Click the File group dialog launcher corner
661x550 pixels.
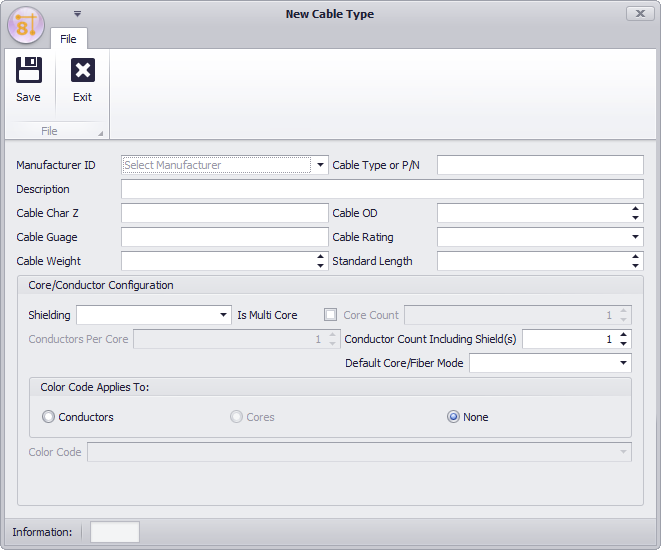100,133
